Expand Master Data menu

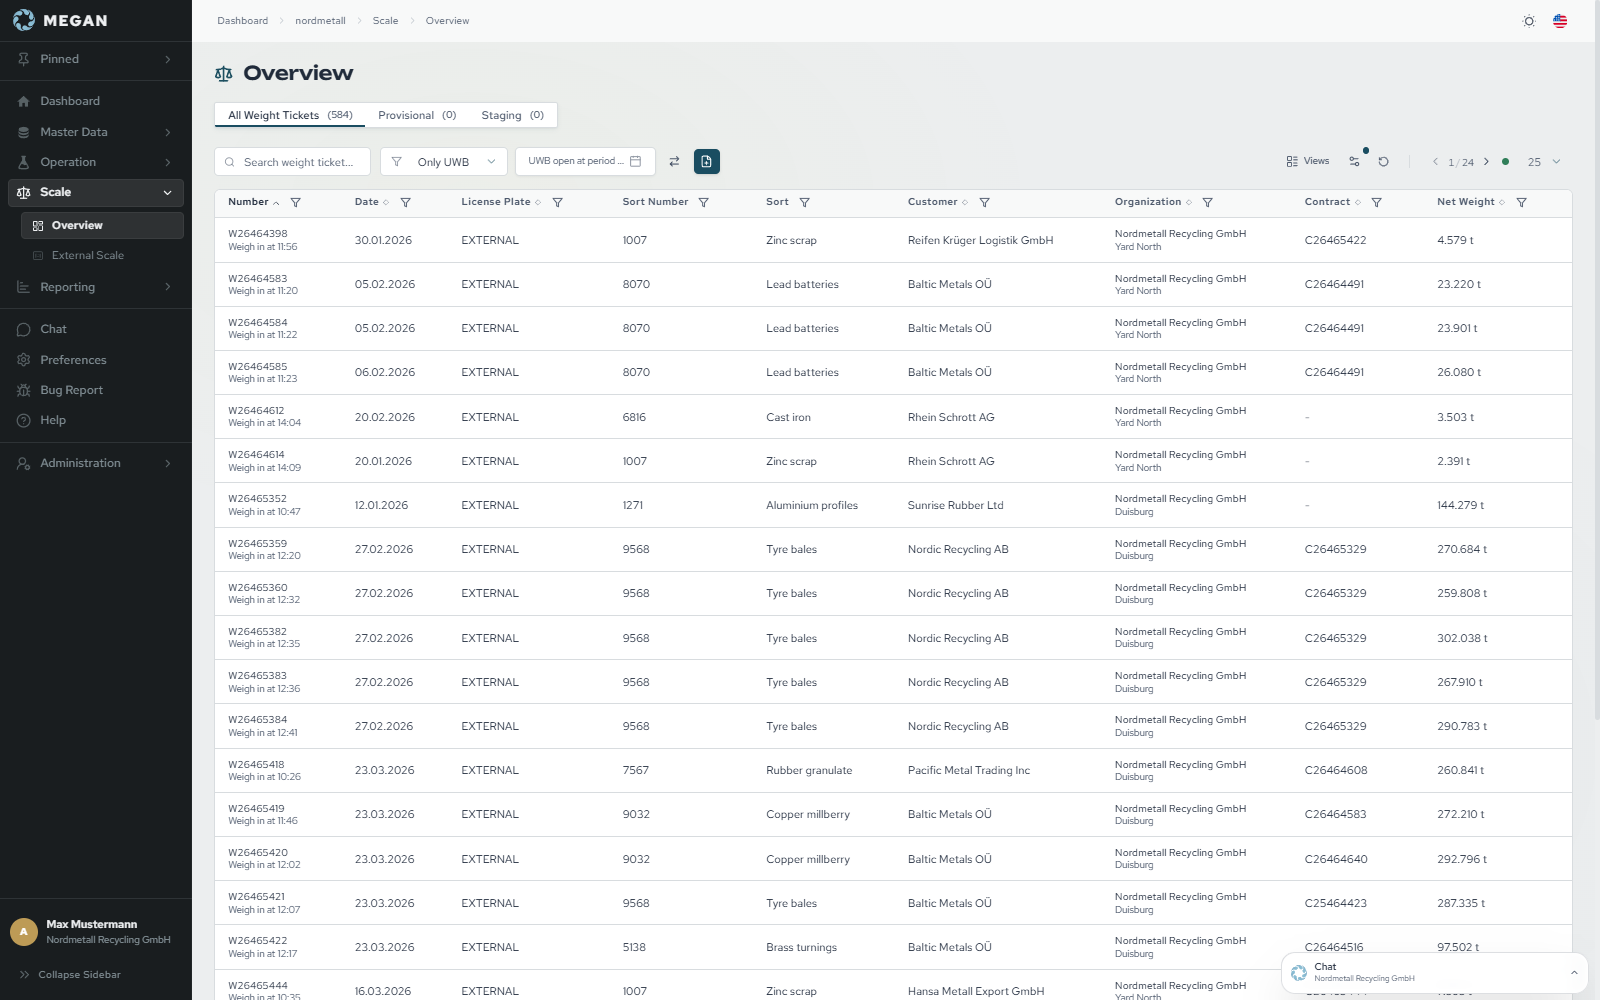coord(95,132)
